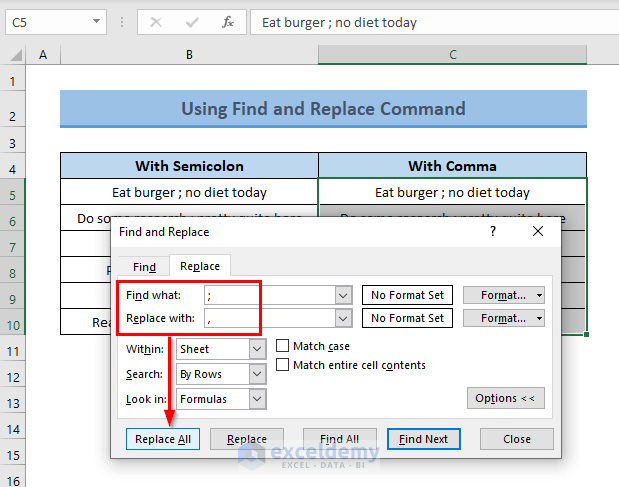Screen dimensions: 619x487
Task: Open the Name Box dropdown arrow
Action: click(96, 22)
